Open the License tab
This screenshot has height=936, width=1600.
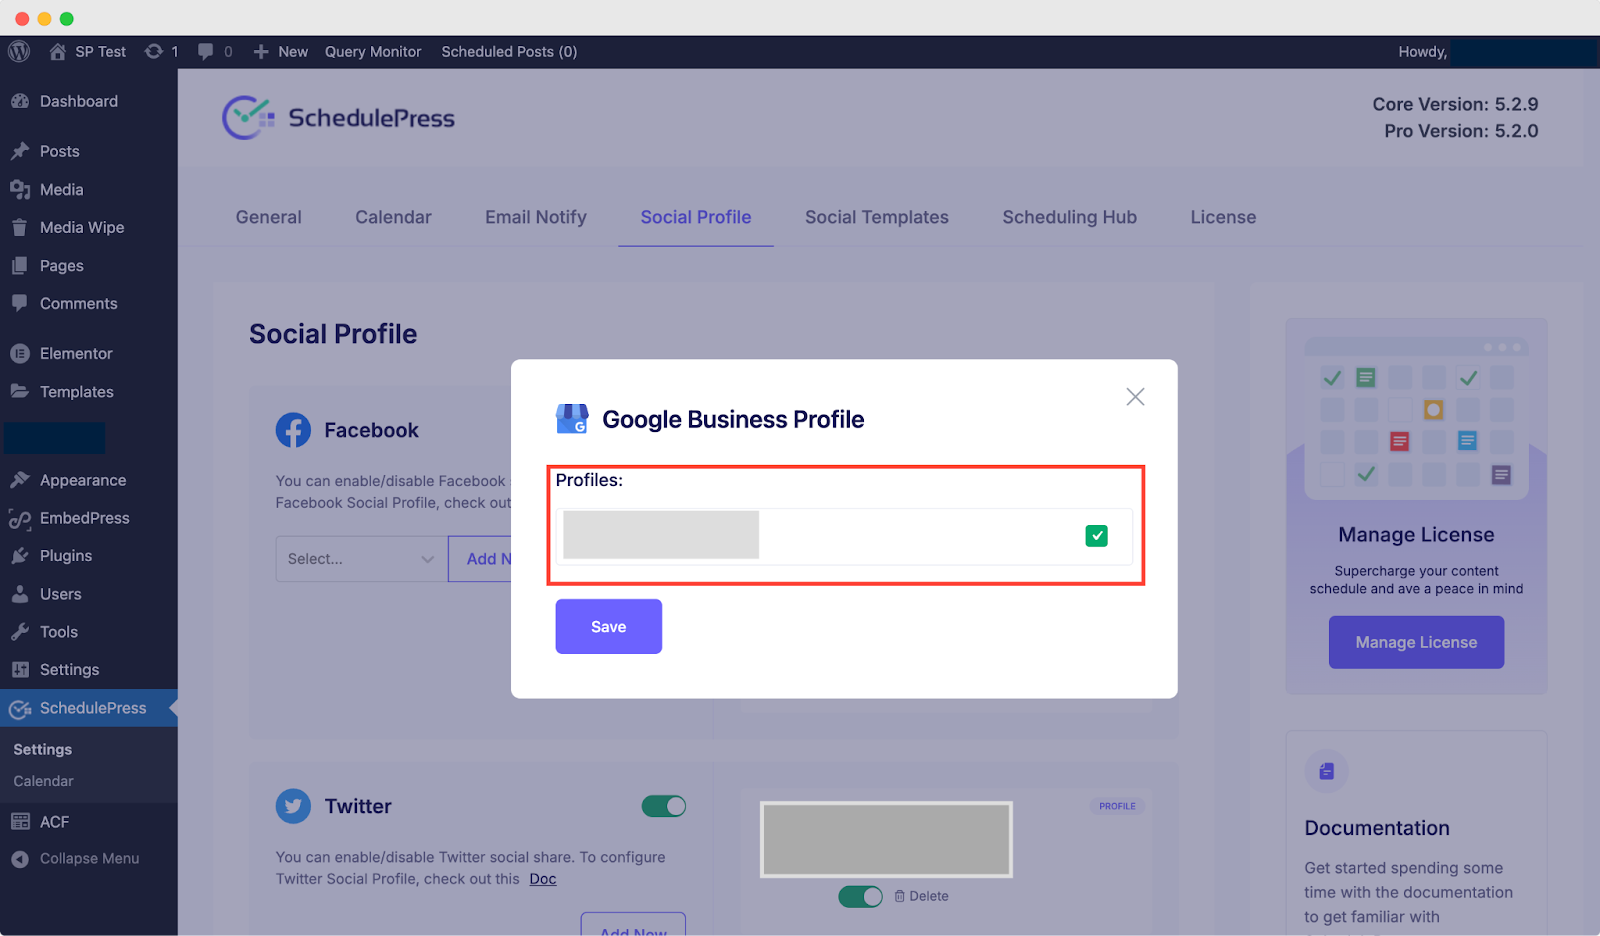[x=1223, y=217]
